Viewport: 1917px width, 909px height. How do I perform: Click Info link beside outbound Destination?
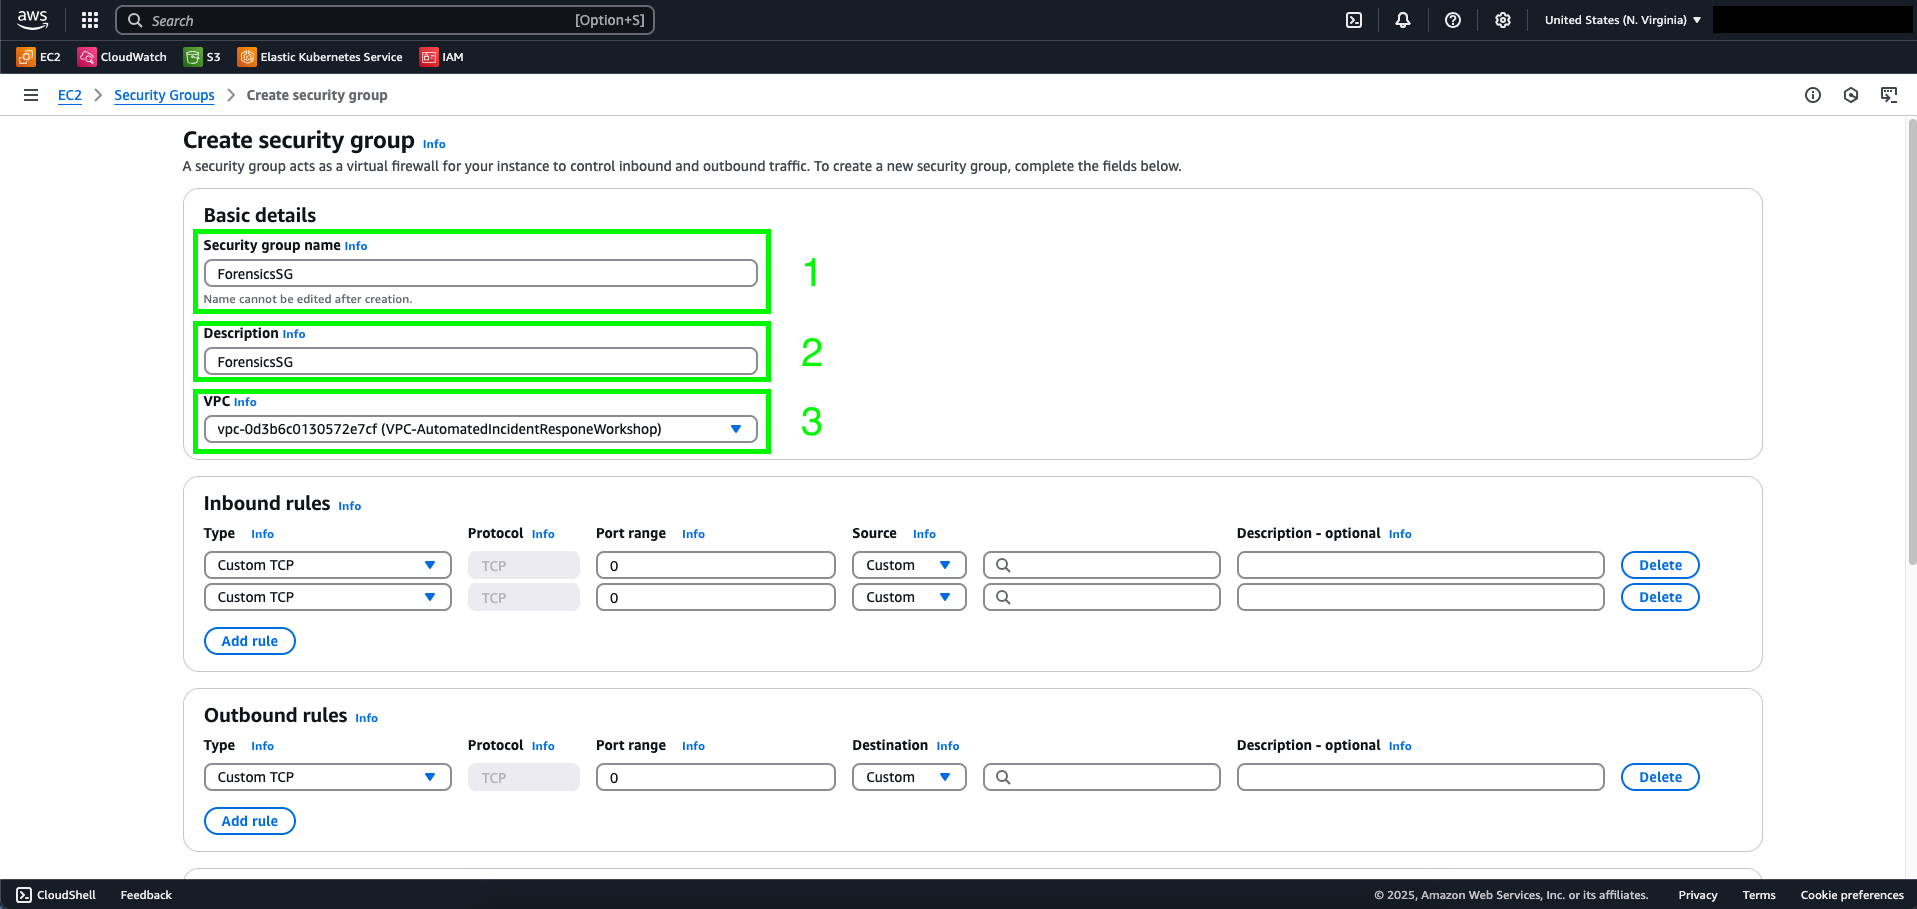click(948, 746)
